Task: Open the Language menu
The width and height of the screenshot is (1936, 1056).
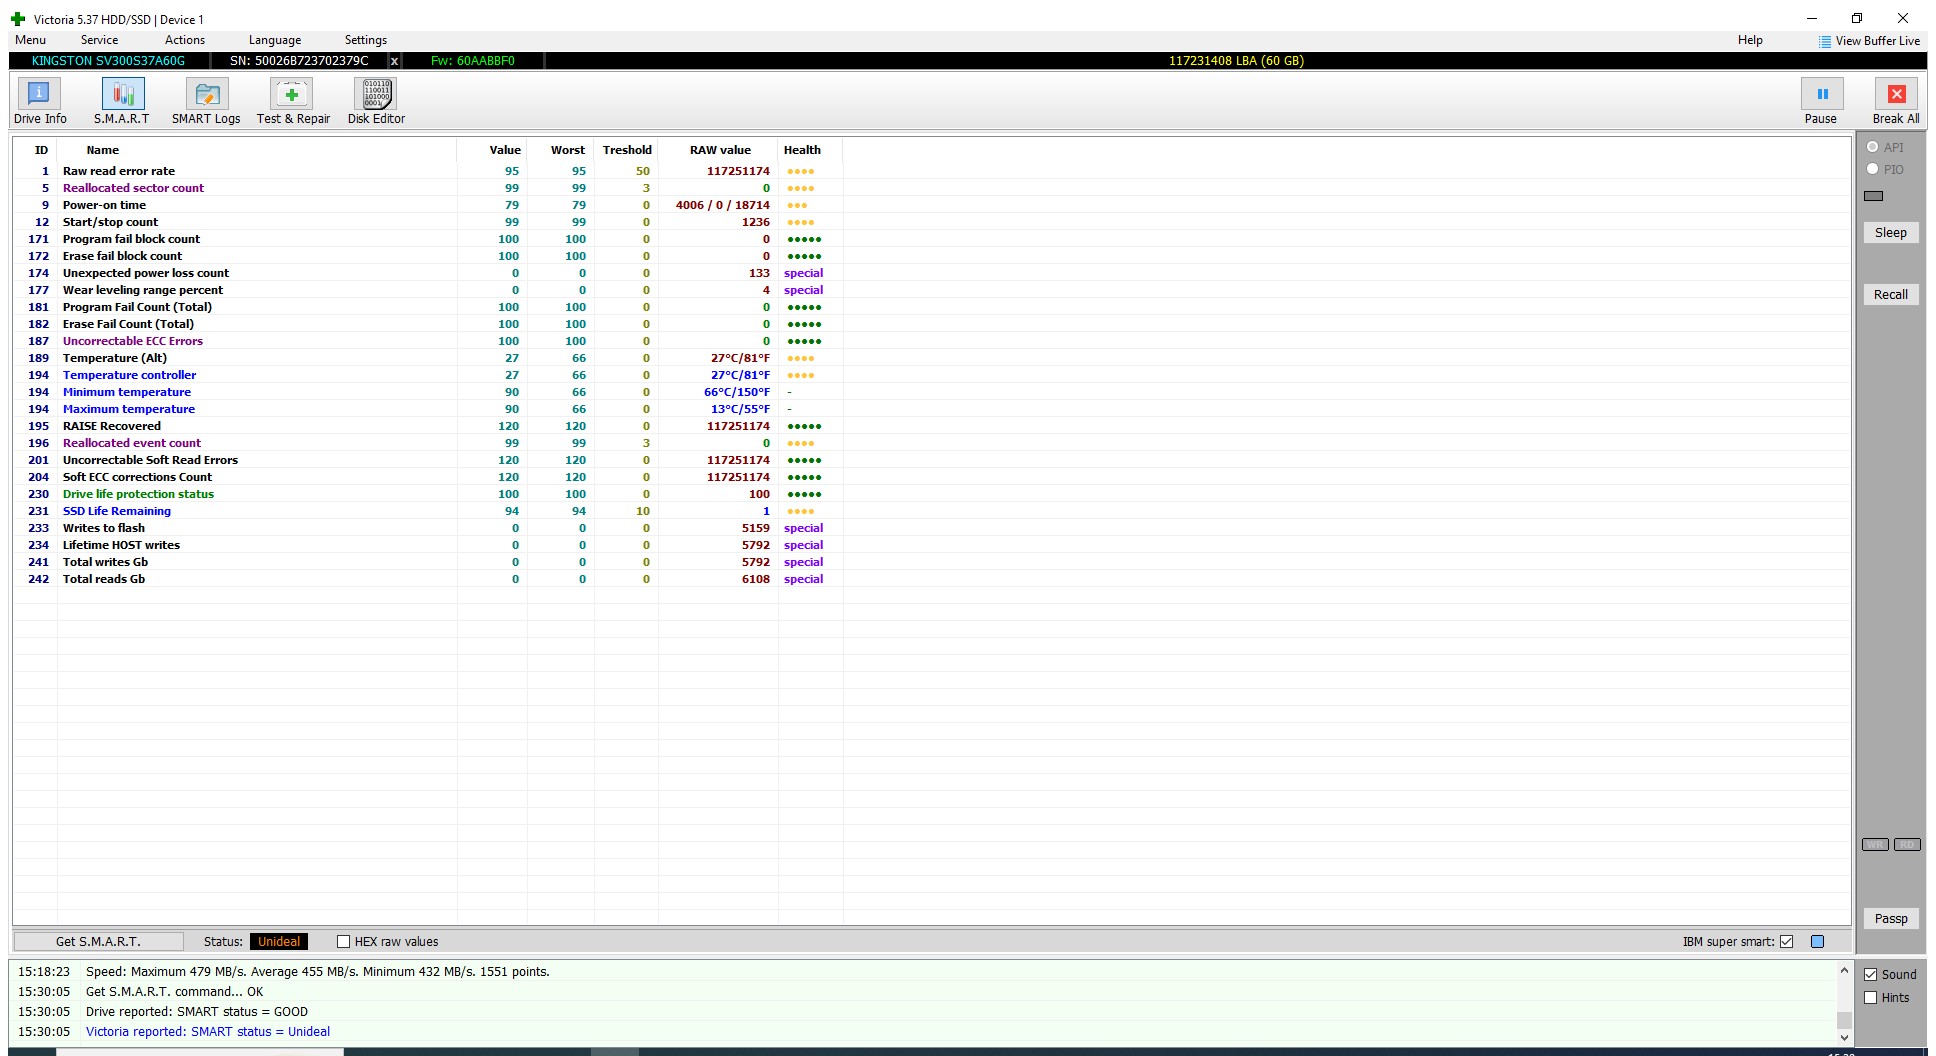Action: click(x=275, y=40)
